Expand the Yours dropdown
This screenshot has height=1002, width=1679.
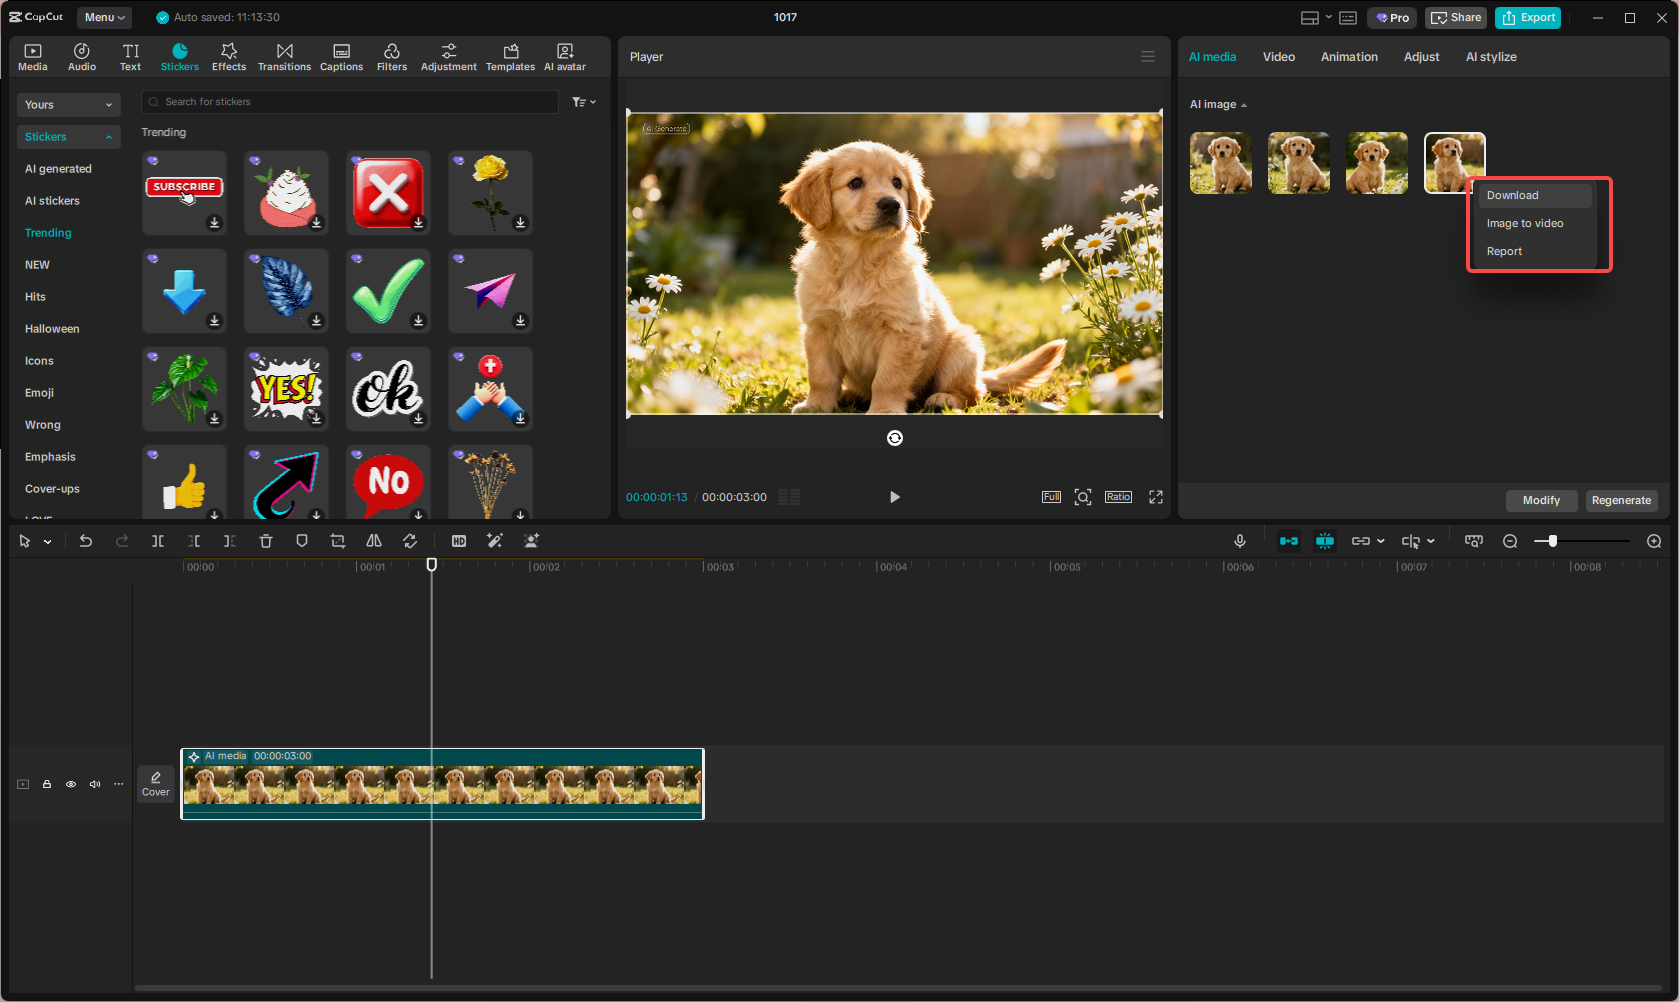[x=68, y=105]
